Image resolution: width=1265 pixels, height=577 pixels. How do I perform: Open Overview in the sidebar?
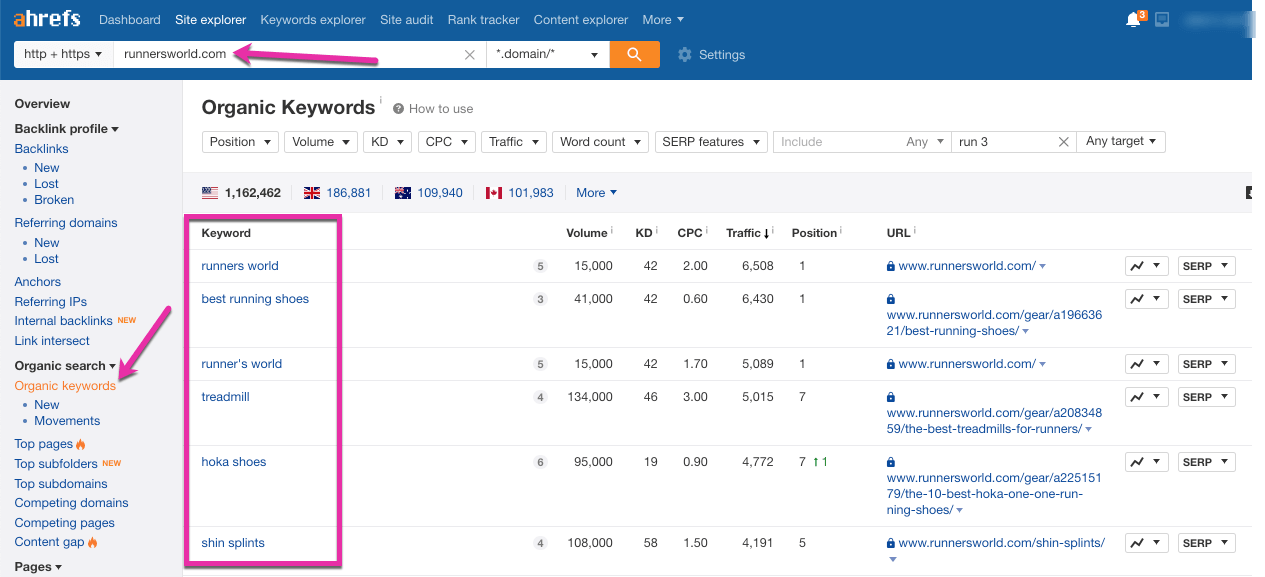click(x=42, y=104)
